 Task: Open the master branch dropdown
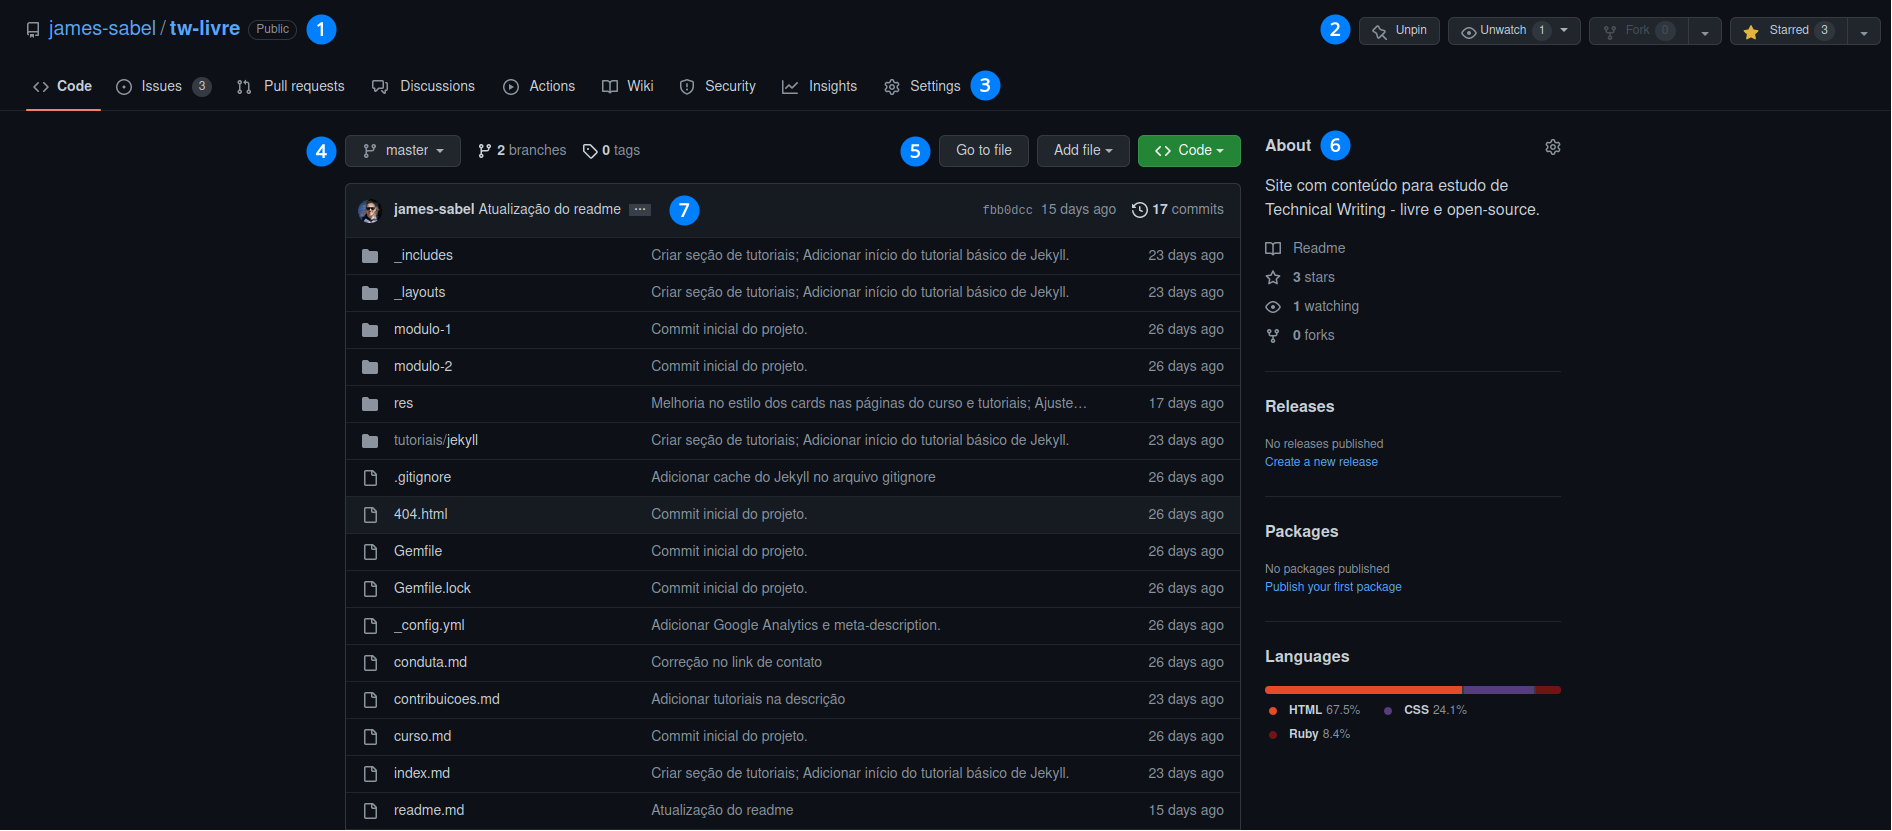pos(403,151)
